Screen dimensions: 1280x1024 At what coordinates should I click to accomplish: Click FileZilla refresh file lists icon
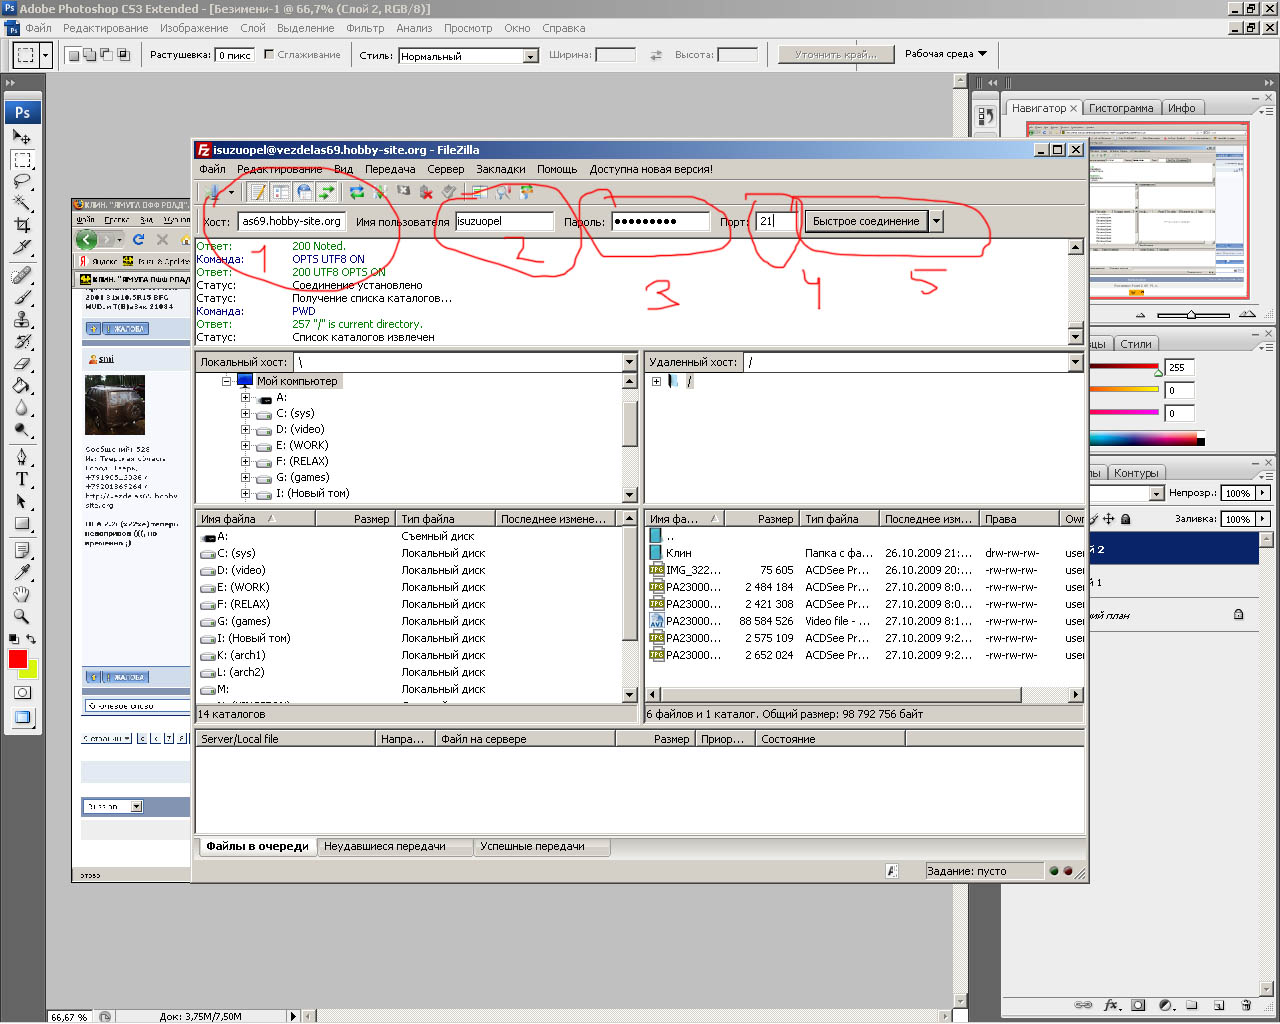(357, 192)
